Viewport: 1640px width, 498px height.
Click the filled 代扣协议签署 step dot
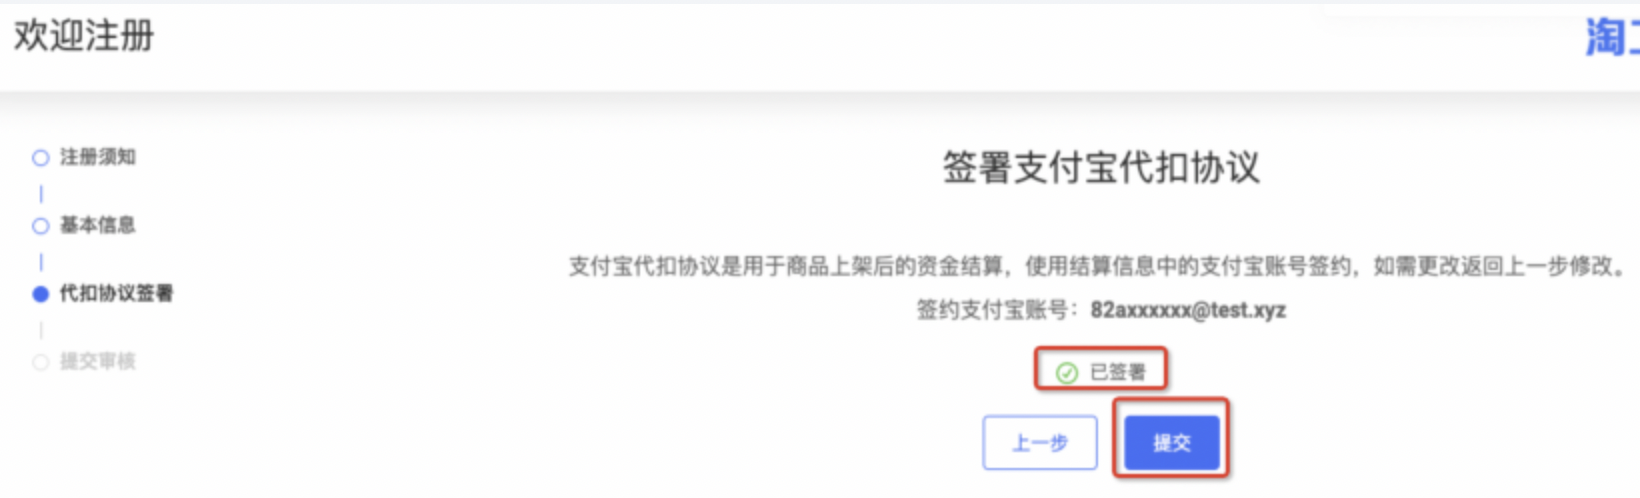click(x=41, y=294)
